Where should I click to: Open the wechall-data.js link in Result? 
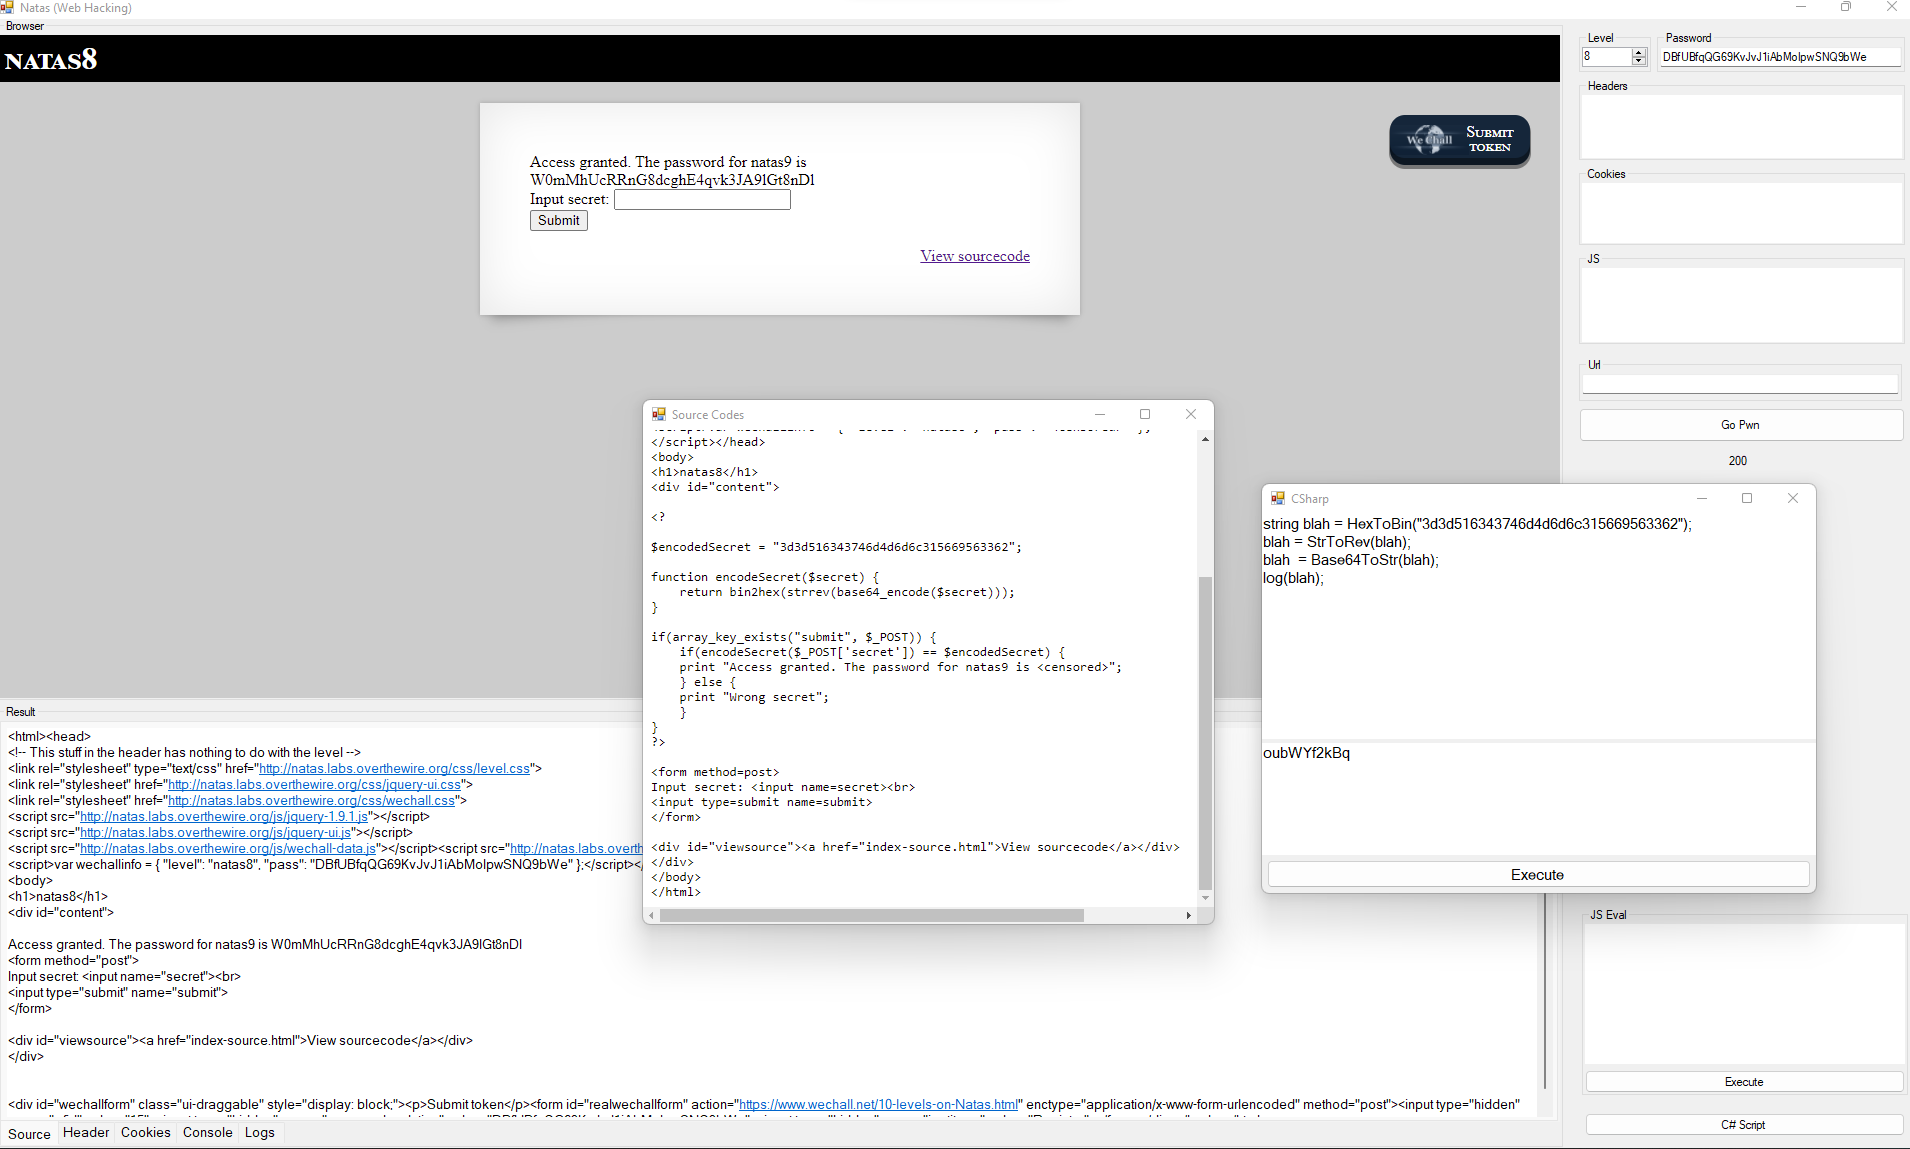click(228, 848)
